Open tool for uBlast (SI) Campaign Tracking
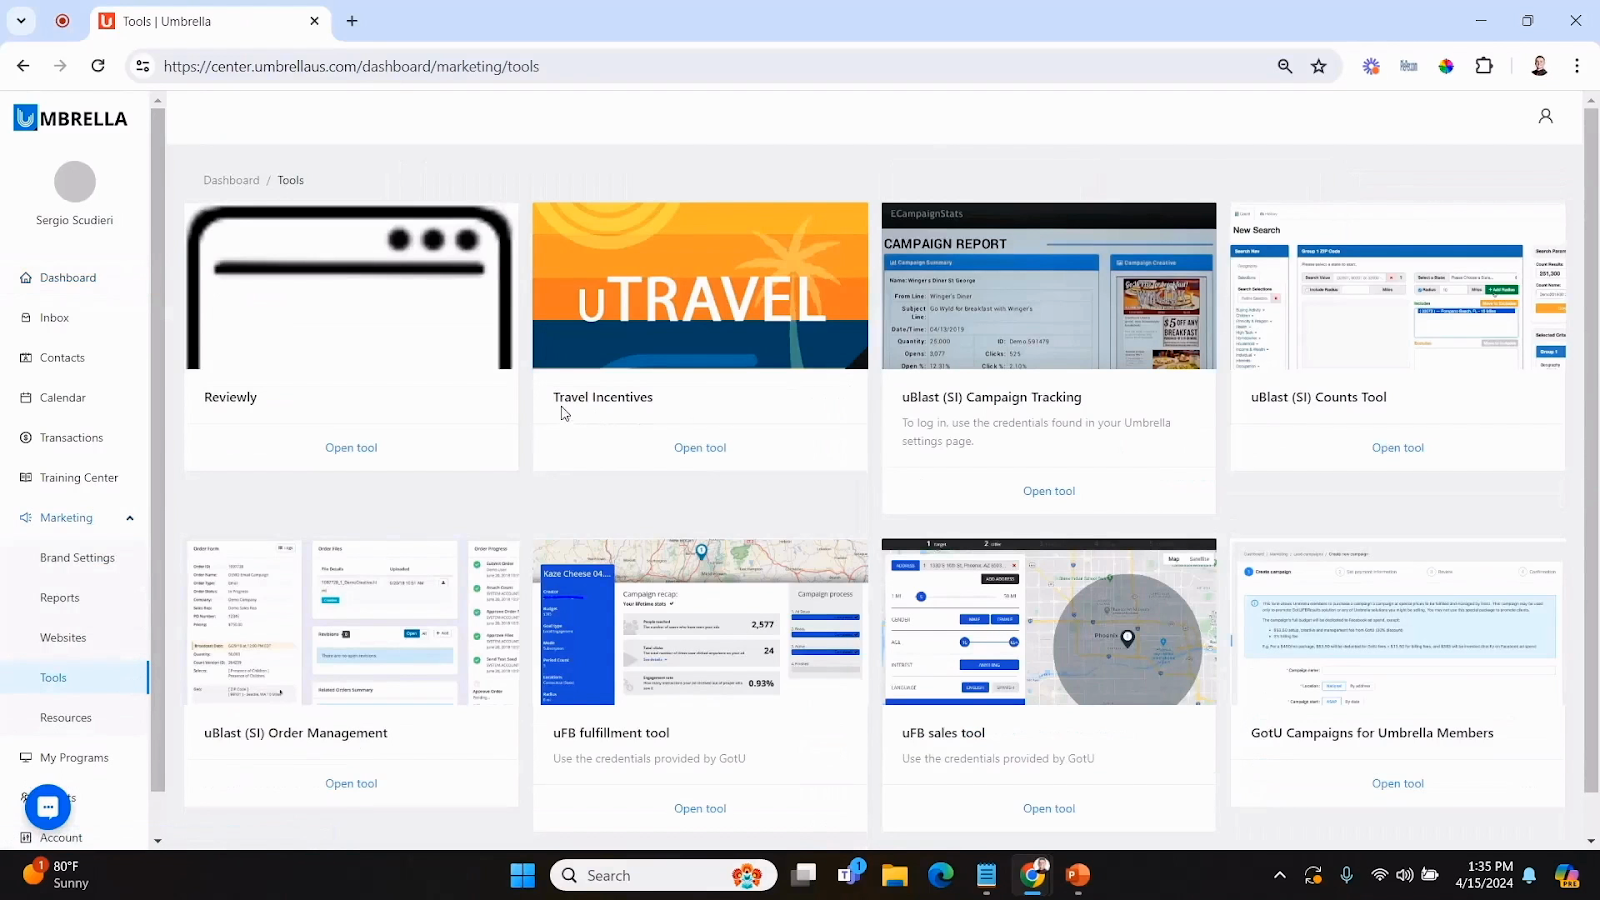1600x900 pixels. [x=1049, y=491]
